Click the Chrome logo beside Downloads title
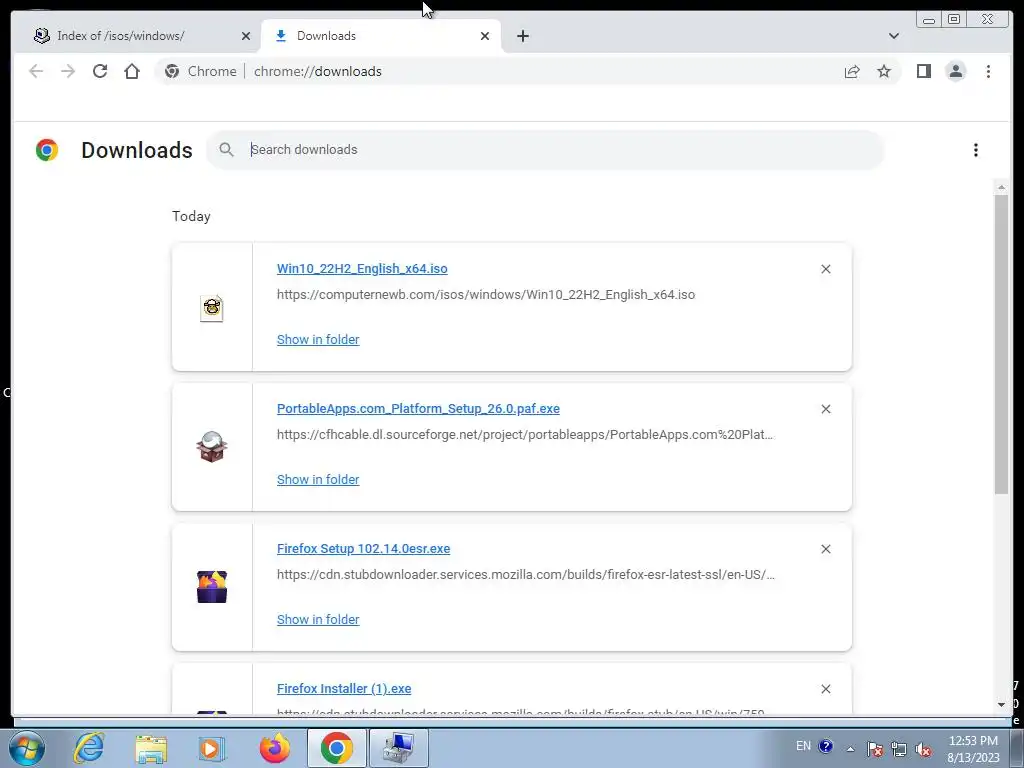 point(47,150)
